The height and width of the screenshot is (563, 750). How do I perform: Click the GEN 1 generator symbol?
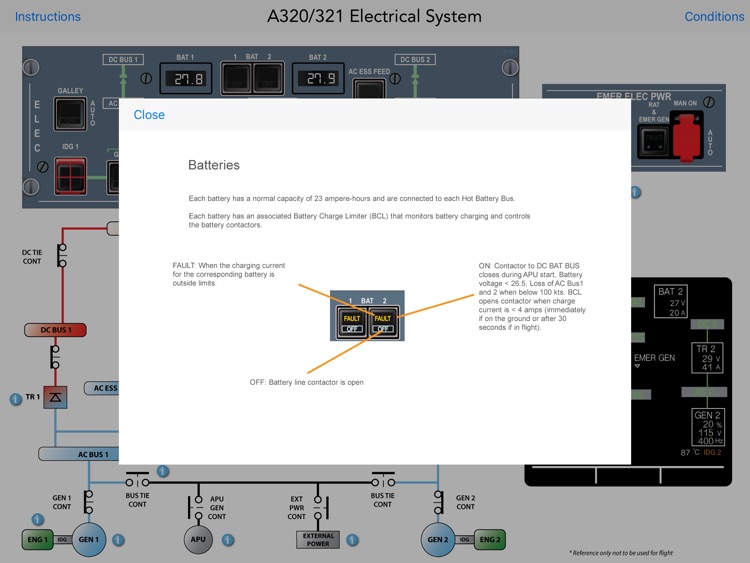coord(89,540)
